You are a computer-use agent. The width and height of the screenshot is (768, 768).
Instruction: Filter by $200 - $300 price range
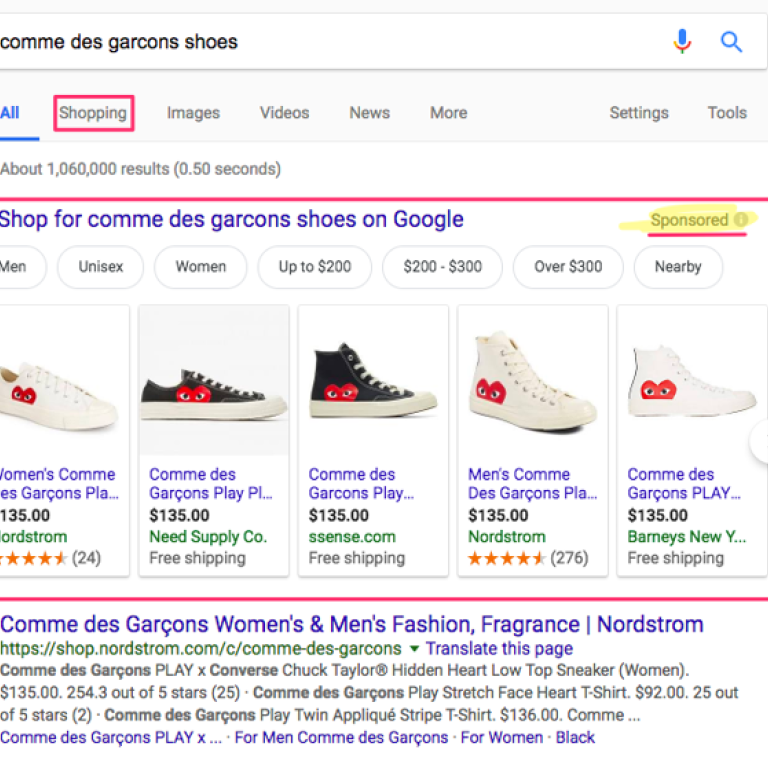(442, 266)
